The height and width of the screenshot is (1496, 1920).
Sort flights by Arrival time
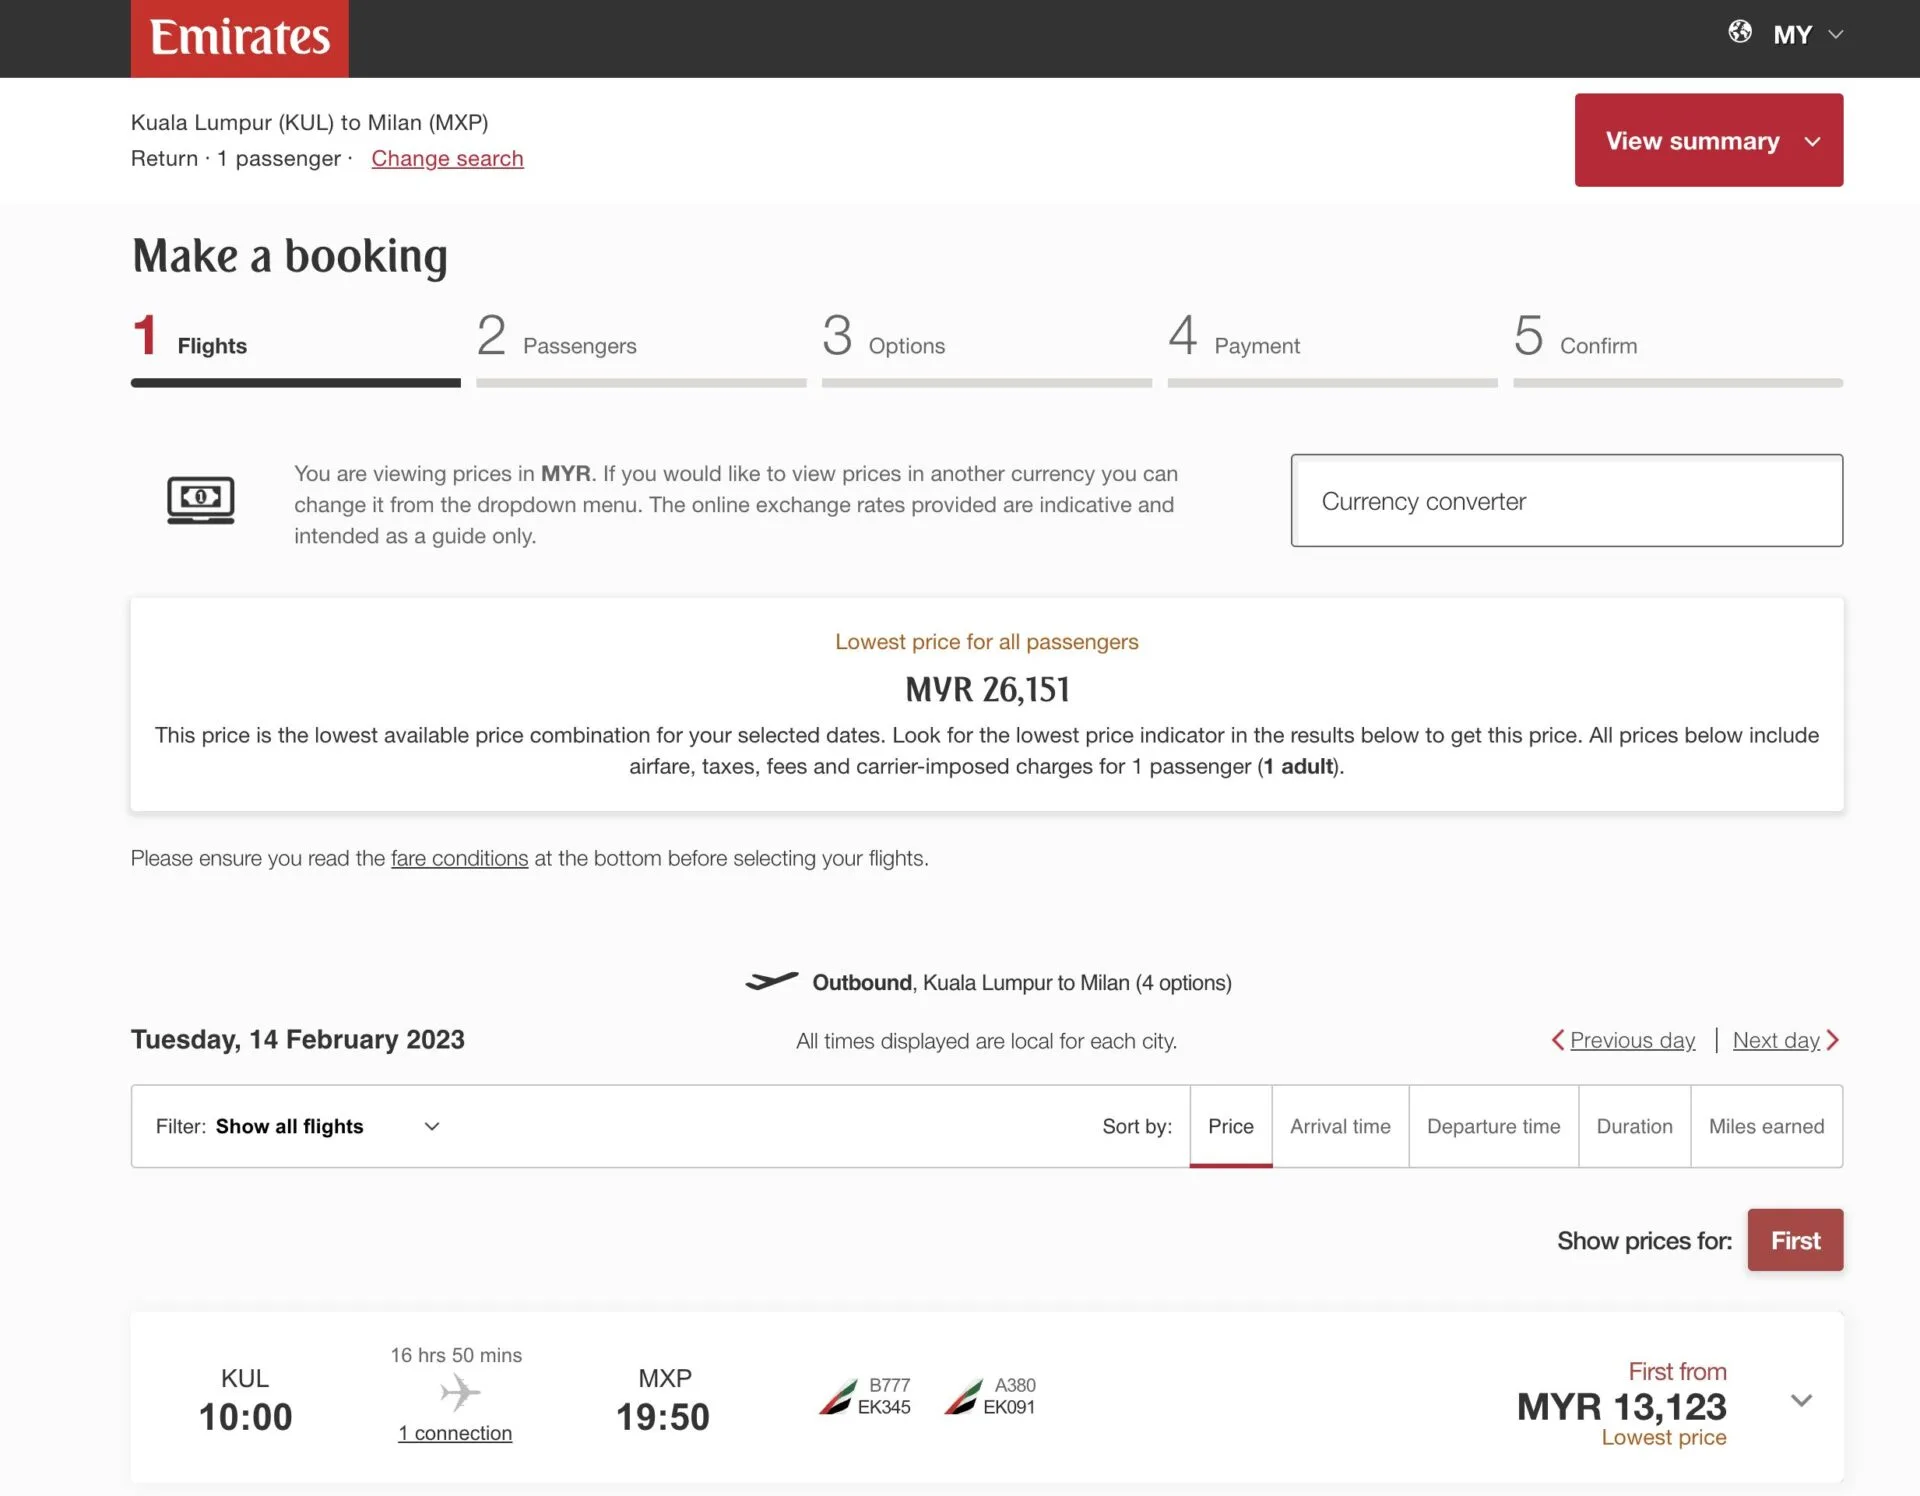(1339, 1126)
